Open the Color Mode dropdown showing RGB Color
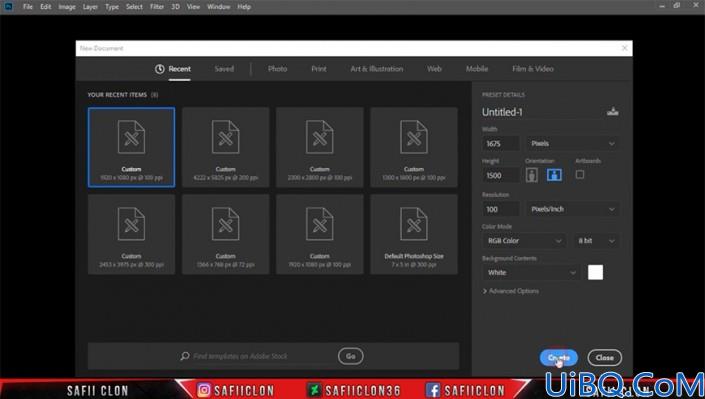Image resolution: width=705 pixels, height=399 pixels. [x=524, y=241]
